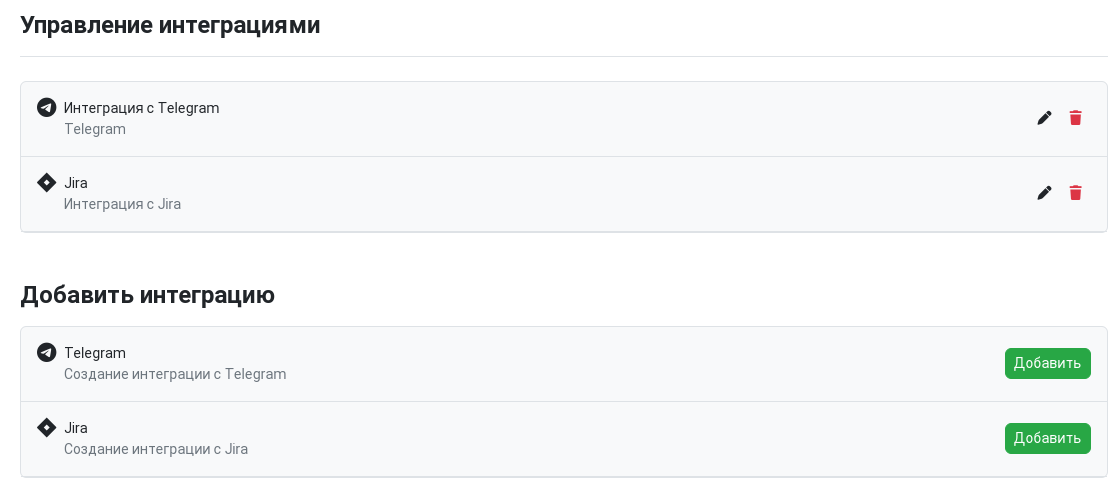Add a new Jira integration with Добавить button

point(1047,438)
